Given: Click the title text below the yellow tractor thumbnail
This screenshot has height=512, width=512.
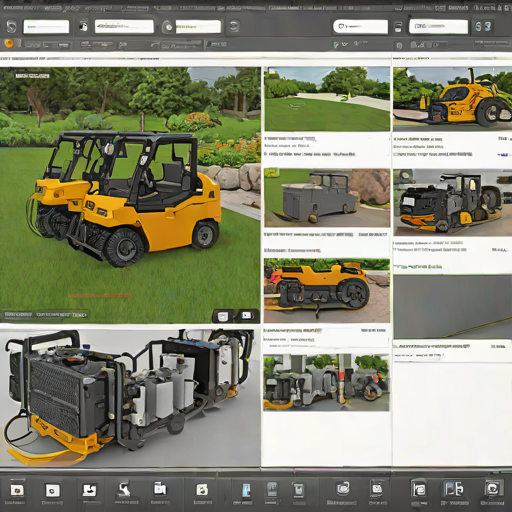Looking at the screenshot, I should pos(418,139).
